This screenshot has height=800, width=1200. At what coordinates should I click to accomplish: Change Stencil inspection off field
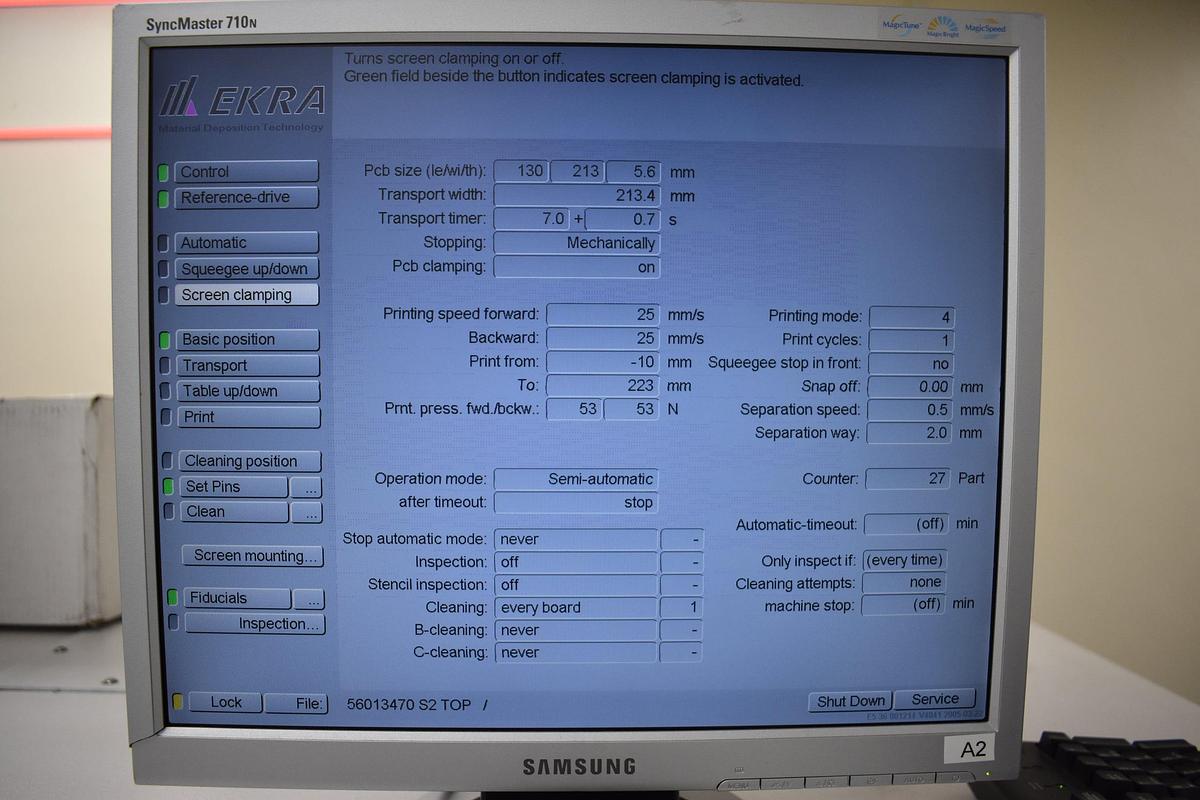pyautogui.click(x=576, y=585)
